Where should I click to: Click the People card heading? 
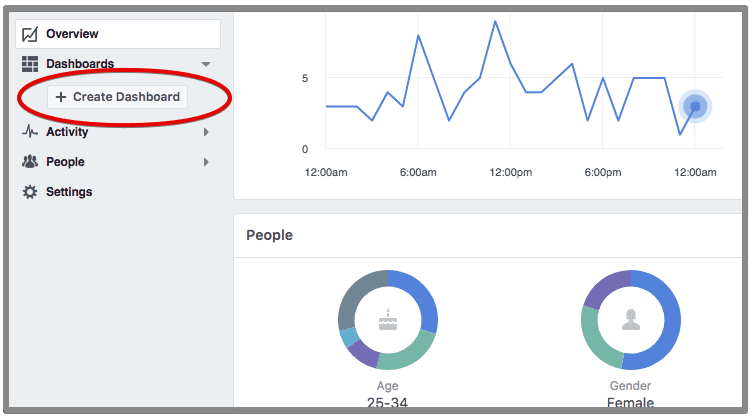269,235
